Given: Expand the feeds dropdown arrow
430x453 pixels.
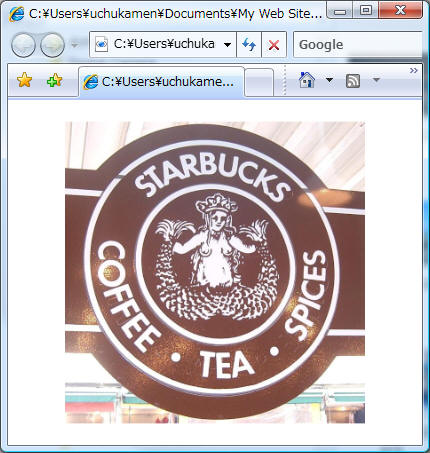Looking at the screenshot, I should pos(376,80).
